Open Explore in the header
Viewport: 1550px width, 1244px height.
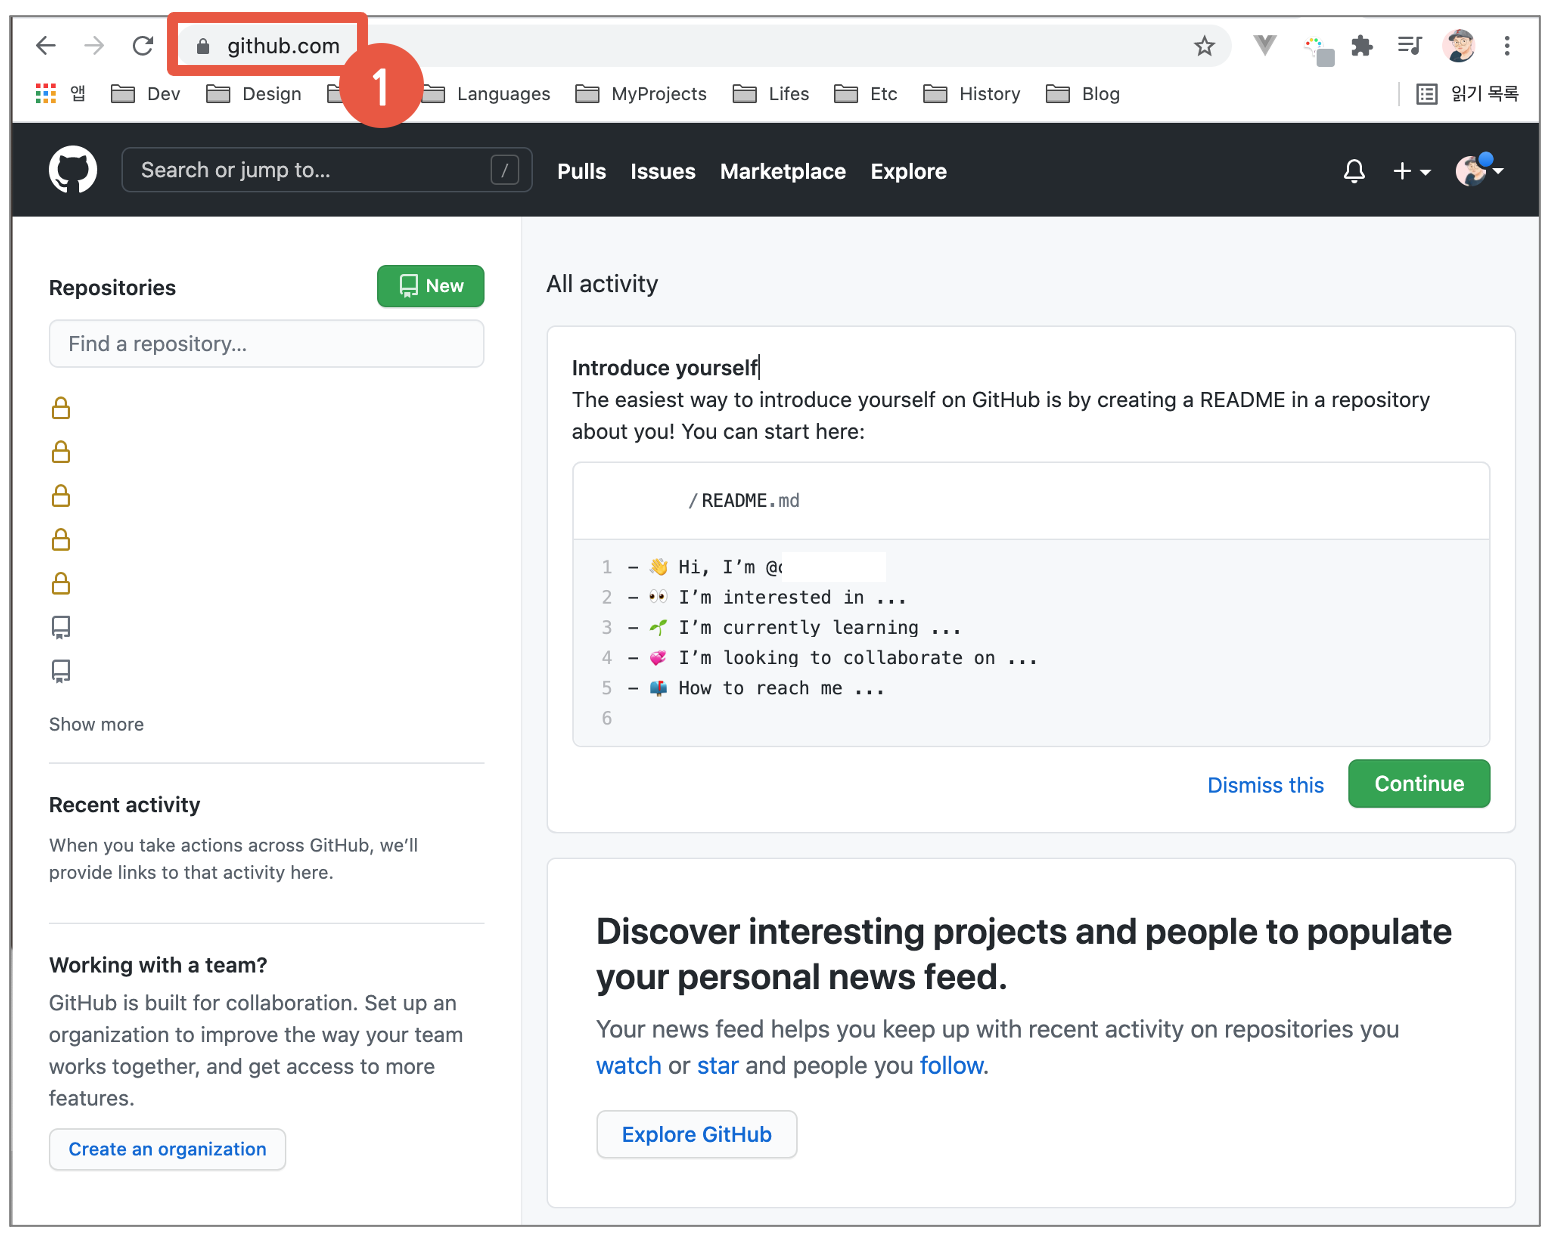coord(909,171)
